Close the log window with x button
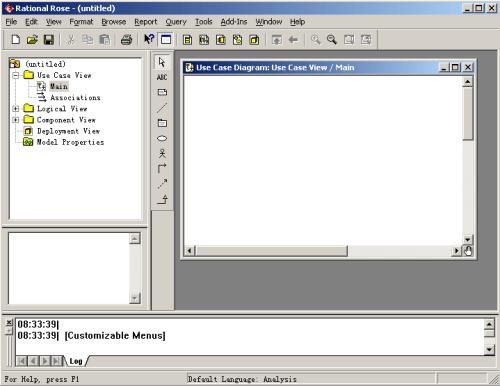This screenshot has width=500, height=386. pyautogui.click(x=9, y=322)
